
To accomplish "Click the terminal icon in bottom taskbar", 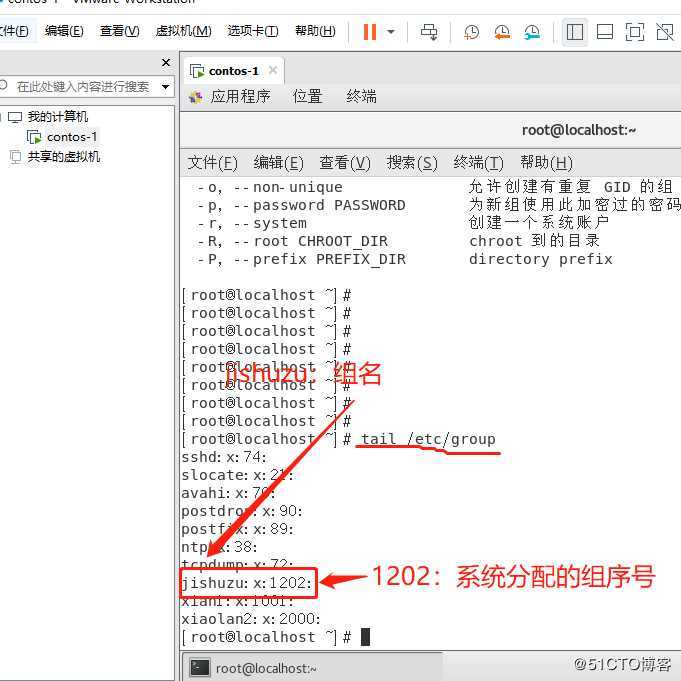I will coord(200,668).
